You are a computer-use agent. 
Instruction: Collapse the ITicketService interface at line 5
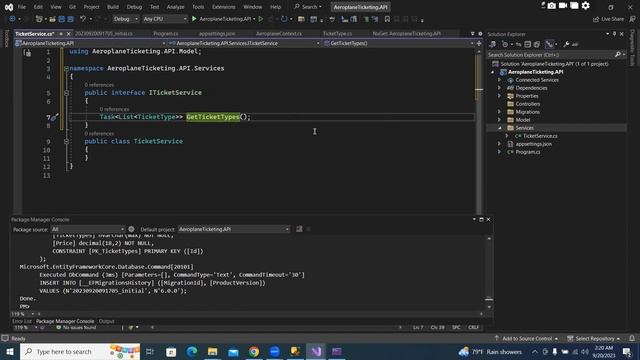(66, 93)
